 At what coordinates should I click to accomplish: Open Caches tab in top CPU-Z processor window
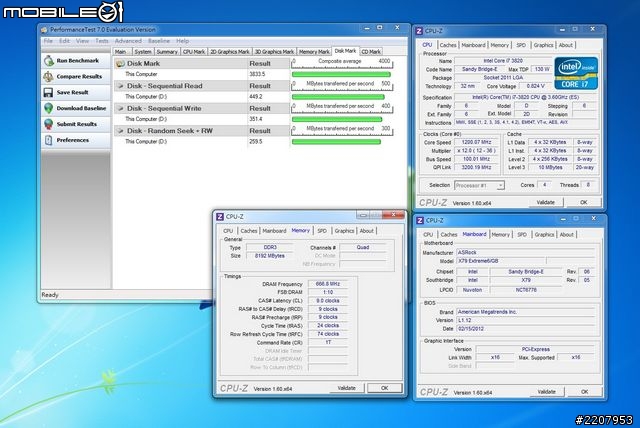[x=448, y=45]
